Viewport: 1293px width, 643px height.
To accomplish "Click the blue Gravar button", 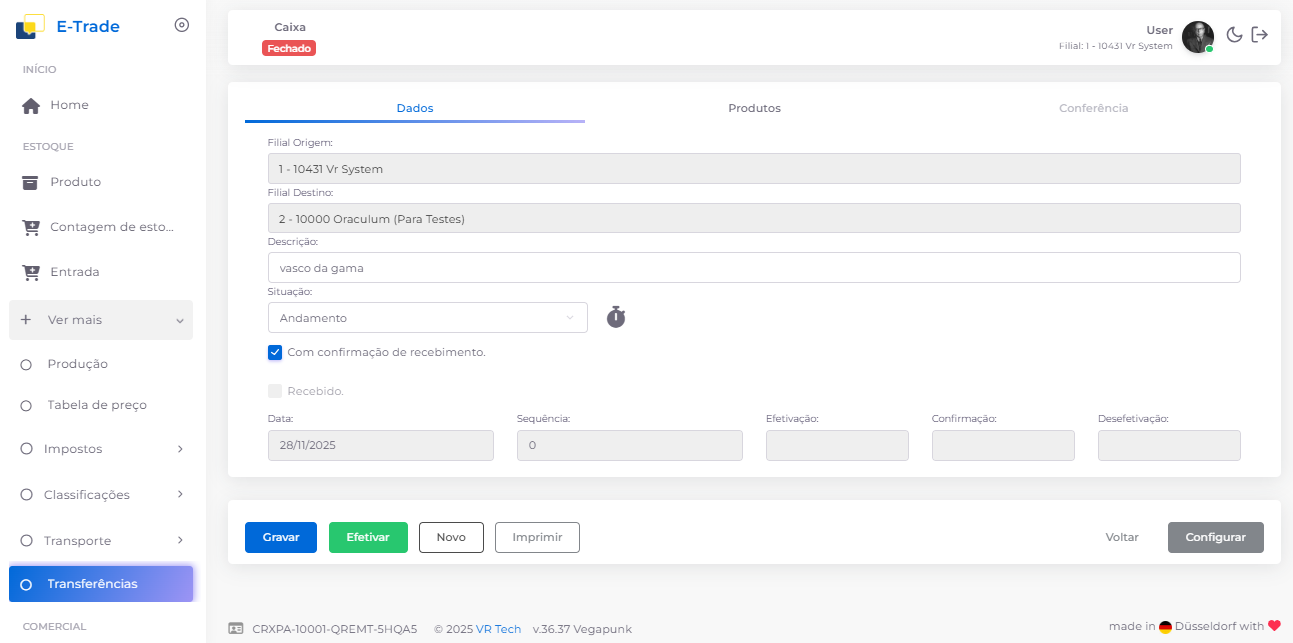I will 281,537.
